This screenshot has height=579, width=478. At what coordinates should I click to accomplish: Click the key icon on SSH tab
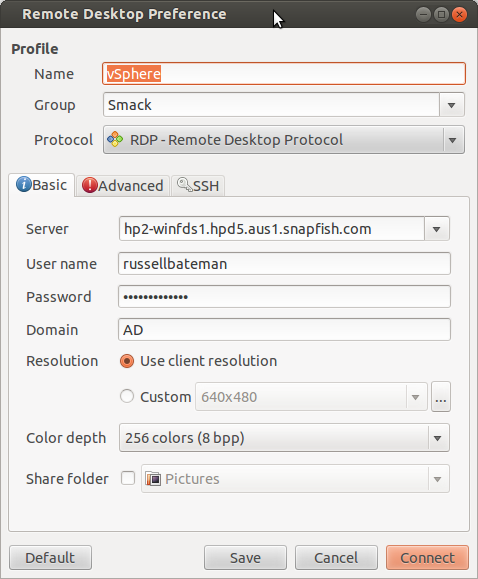tap(184, 185)
